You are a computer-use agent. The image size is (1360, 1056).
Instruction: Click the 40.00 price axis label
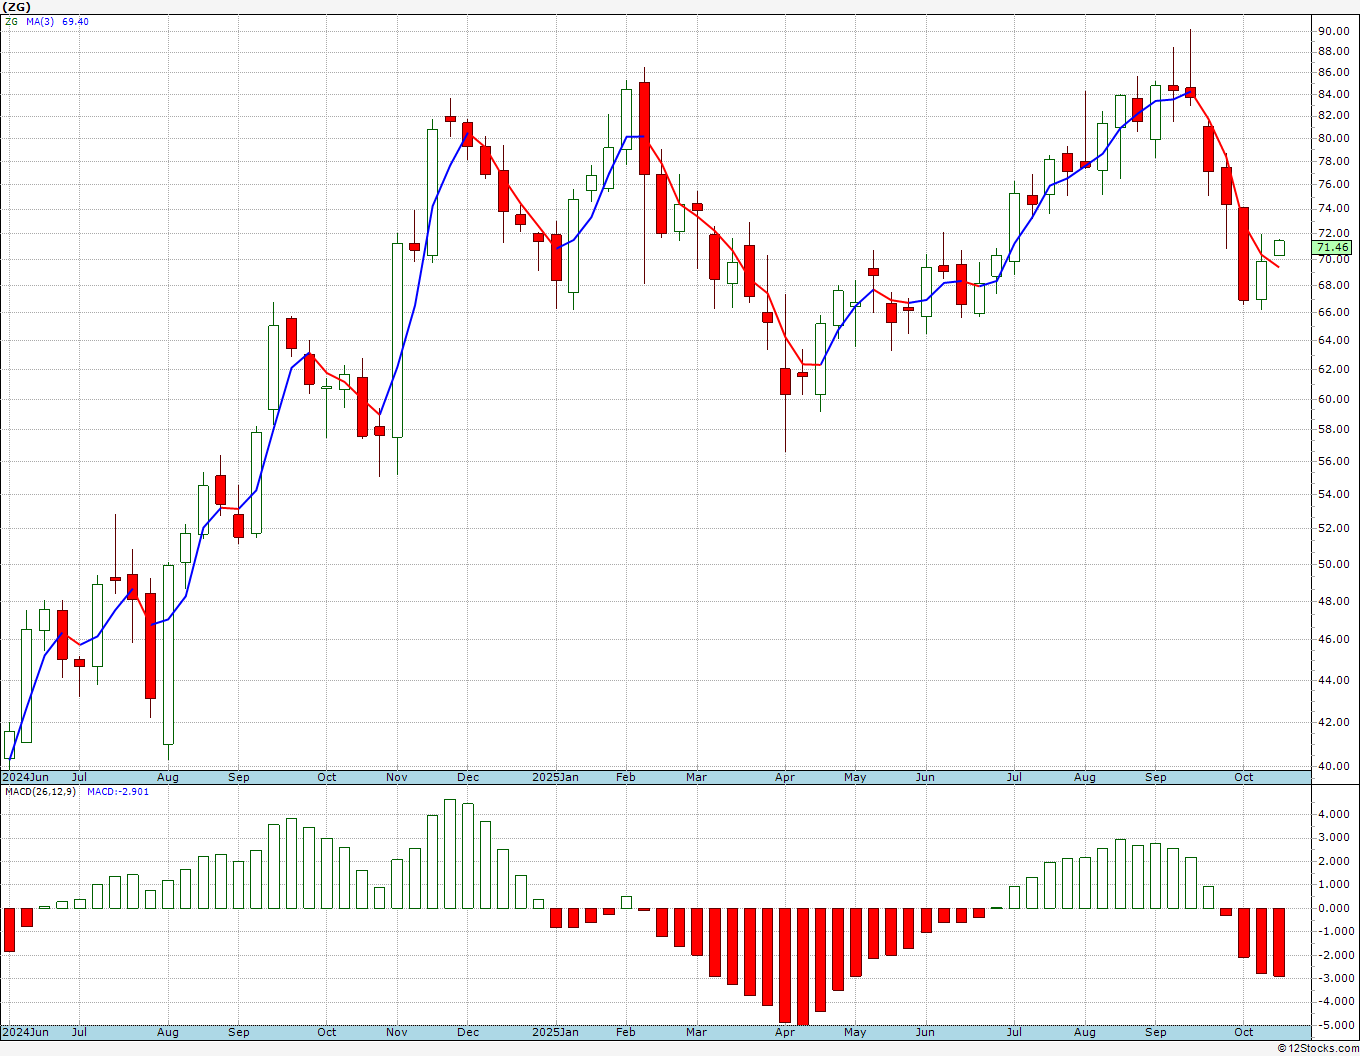1334,766
